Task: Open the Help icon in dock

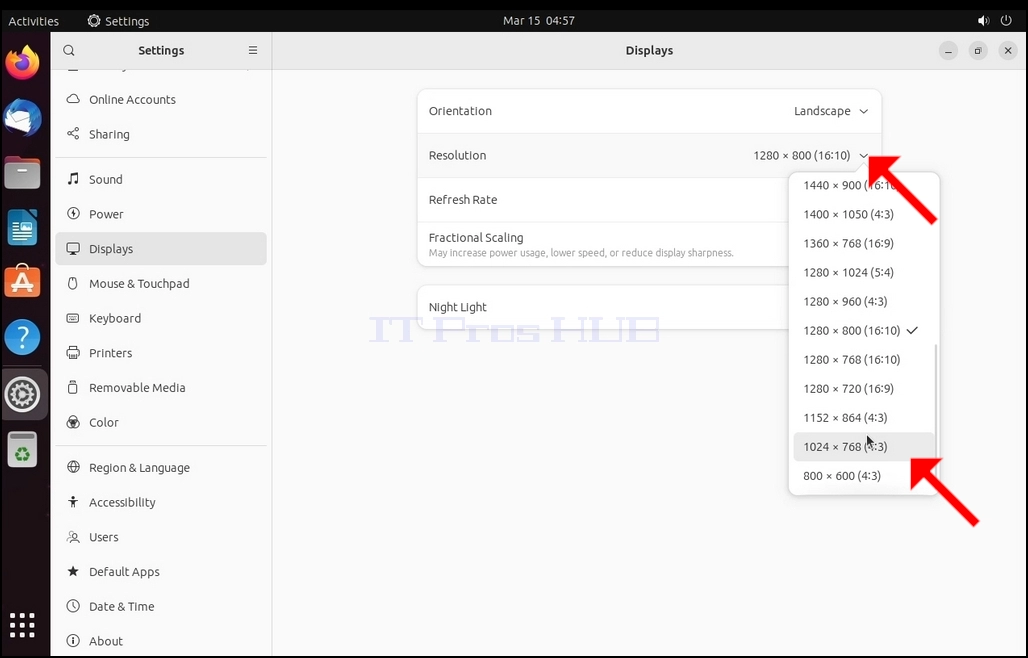Action: click(22, 337)
